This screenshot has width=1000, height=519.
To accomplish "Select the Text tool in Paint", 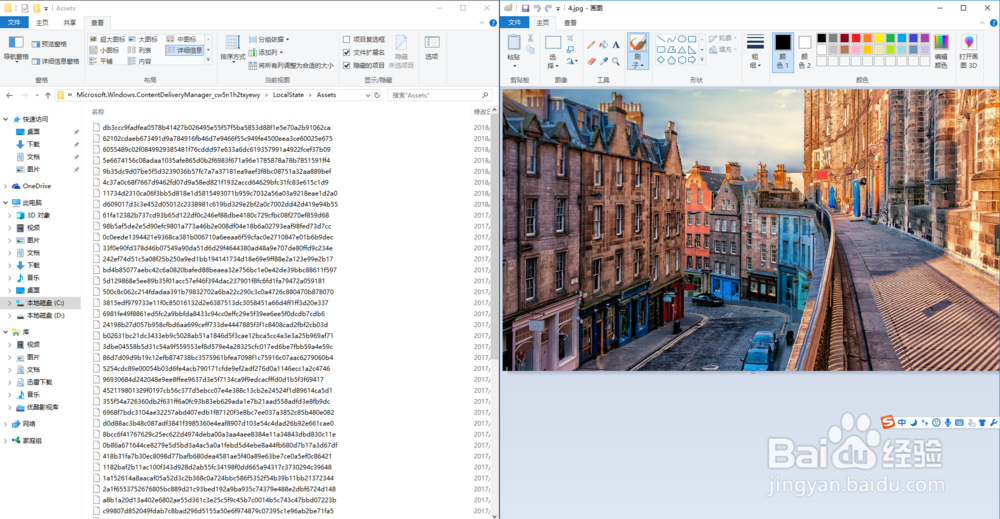I will pos(615,45).
